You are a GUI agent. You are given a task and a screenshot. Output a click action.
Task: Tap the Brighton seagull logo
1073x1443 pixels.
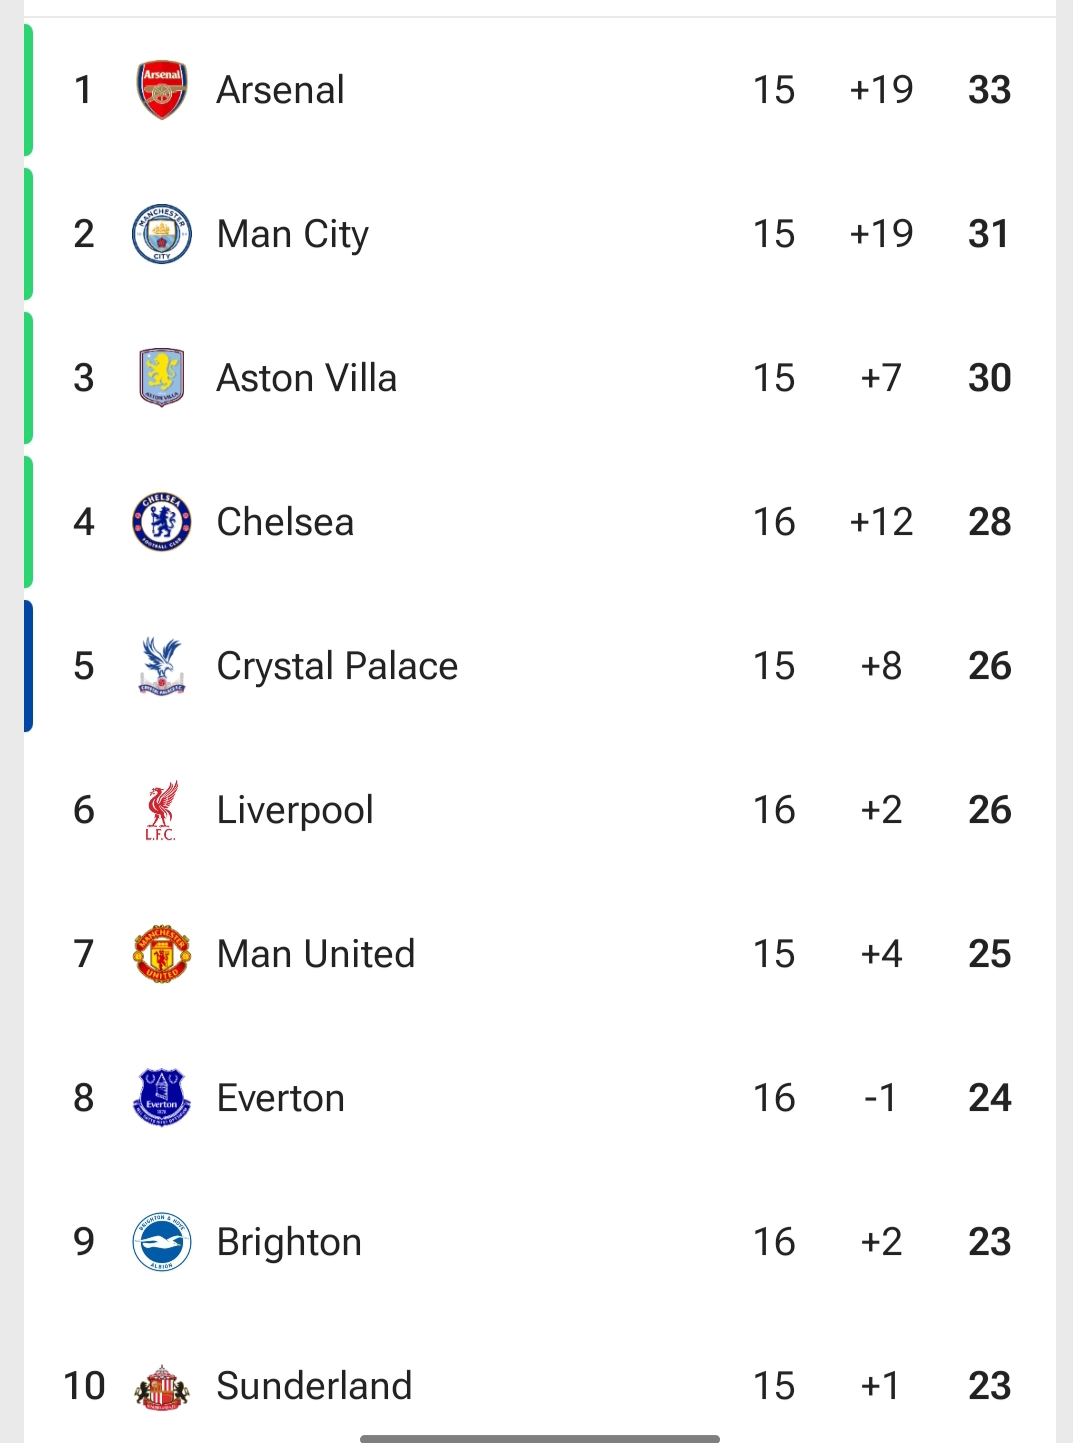[x=161, y=1242]
